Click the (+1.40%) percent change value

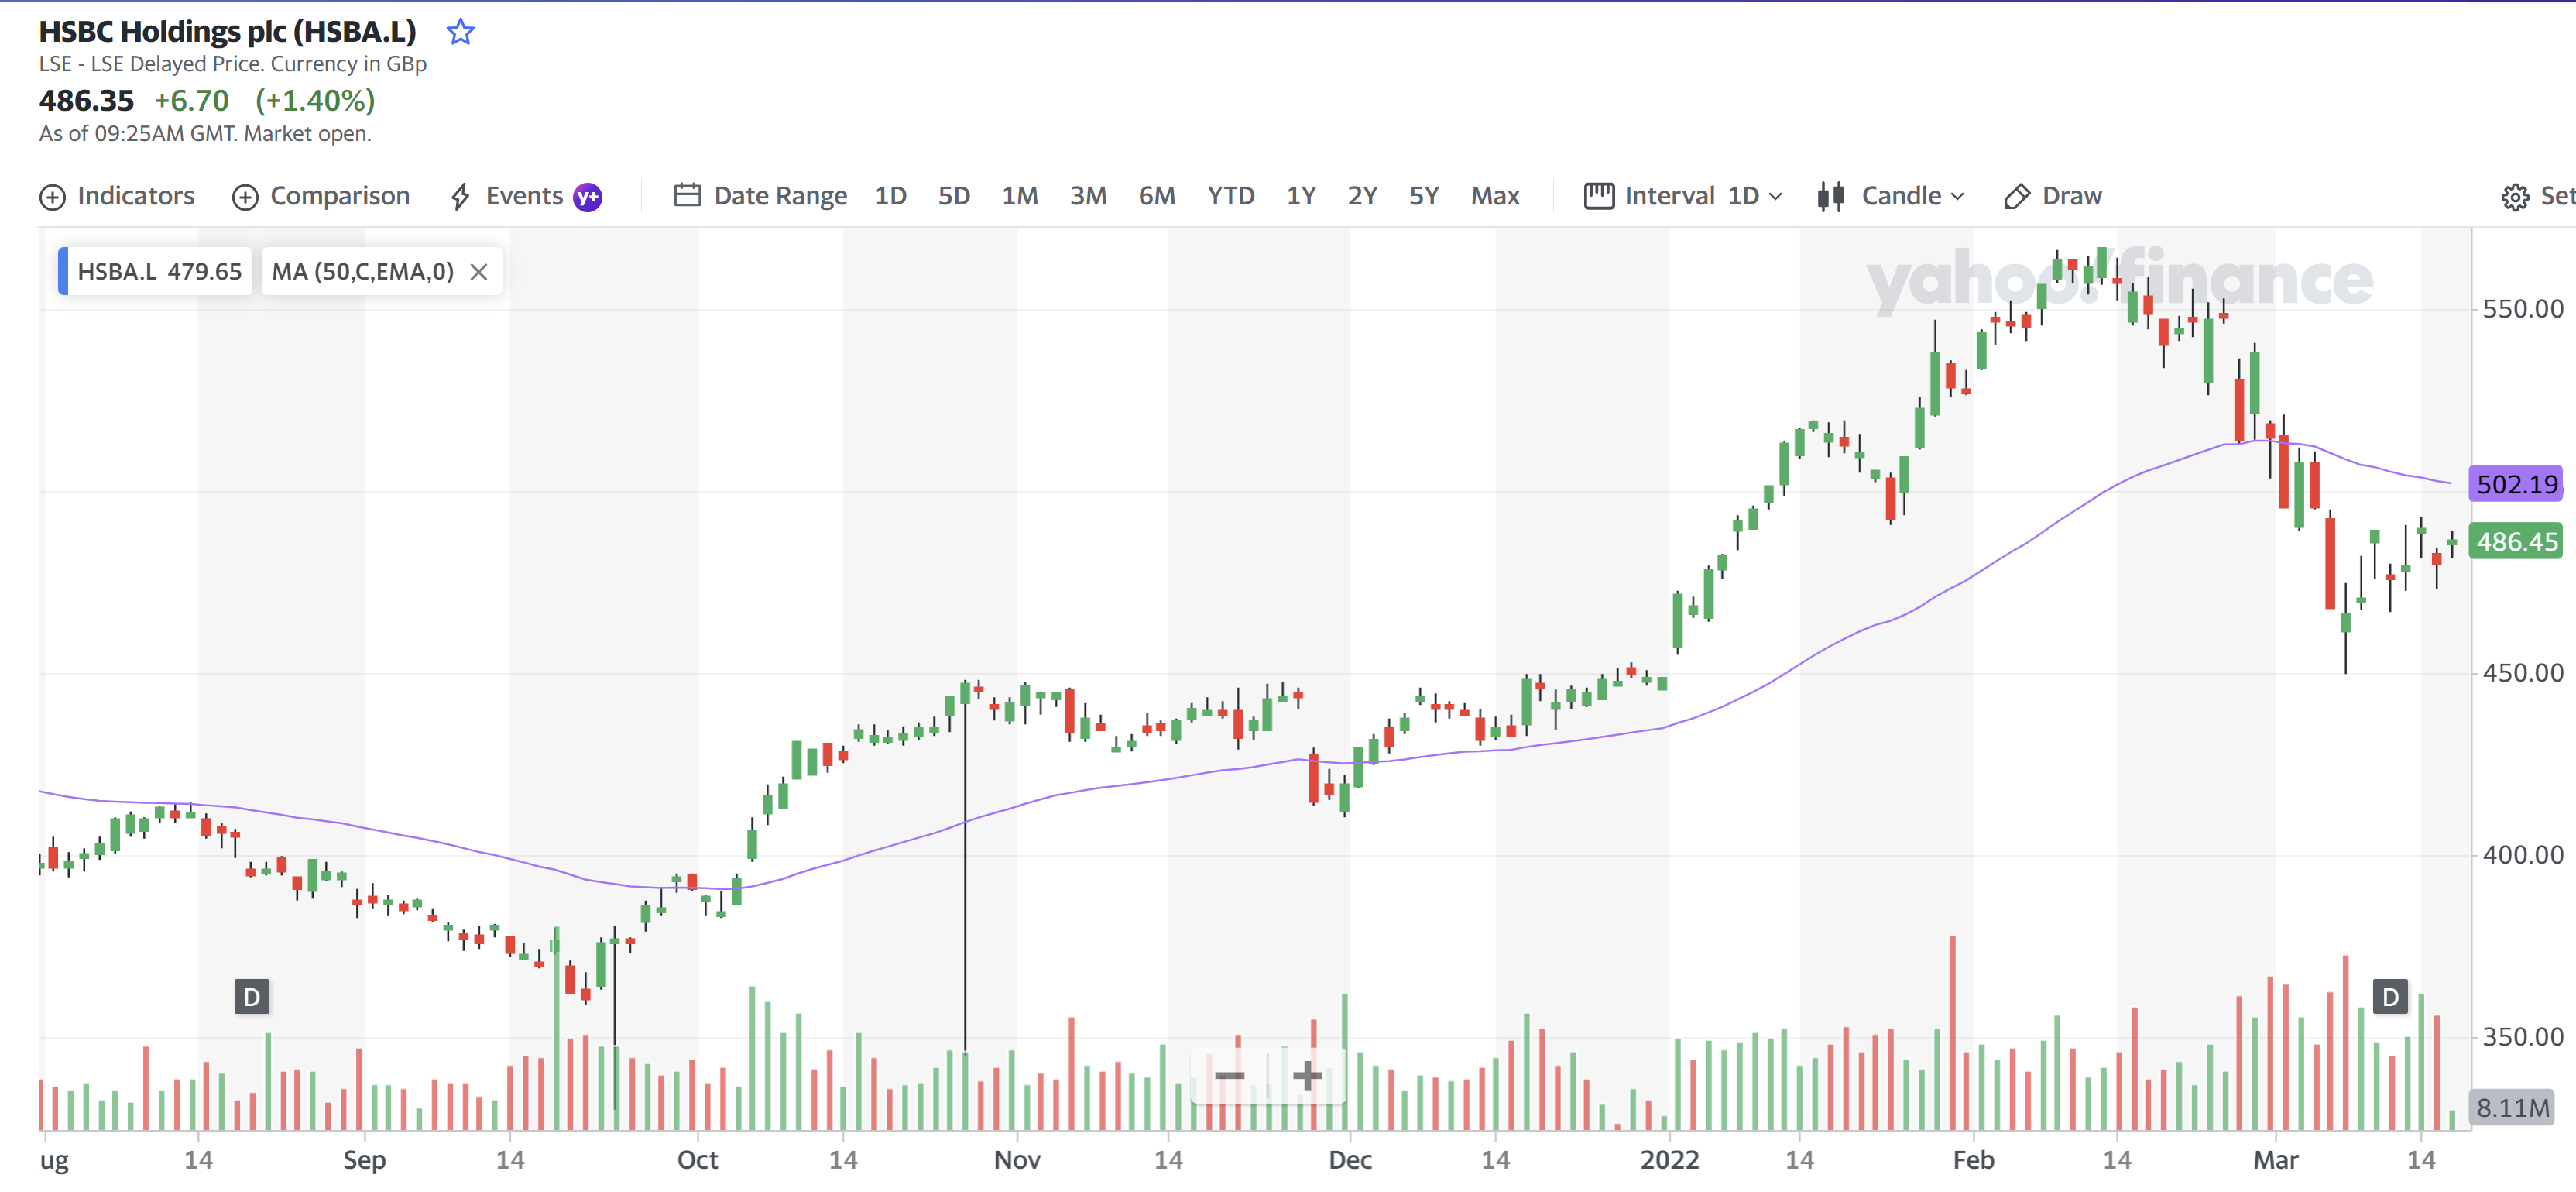coord(315,101)
